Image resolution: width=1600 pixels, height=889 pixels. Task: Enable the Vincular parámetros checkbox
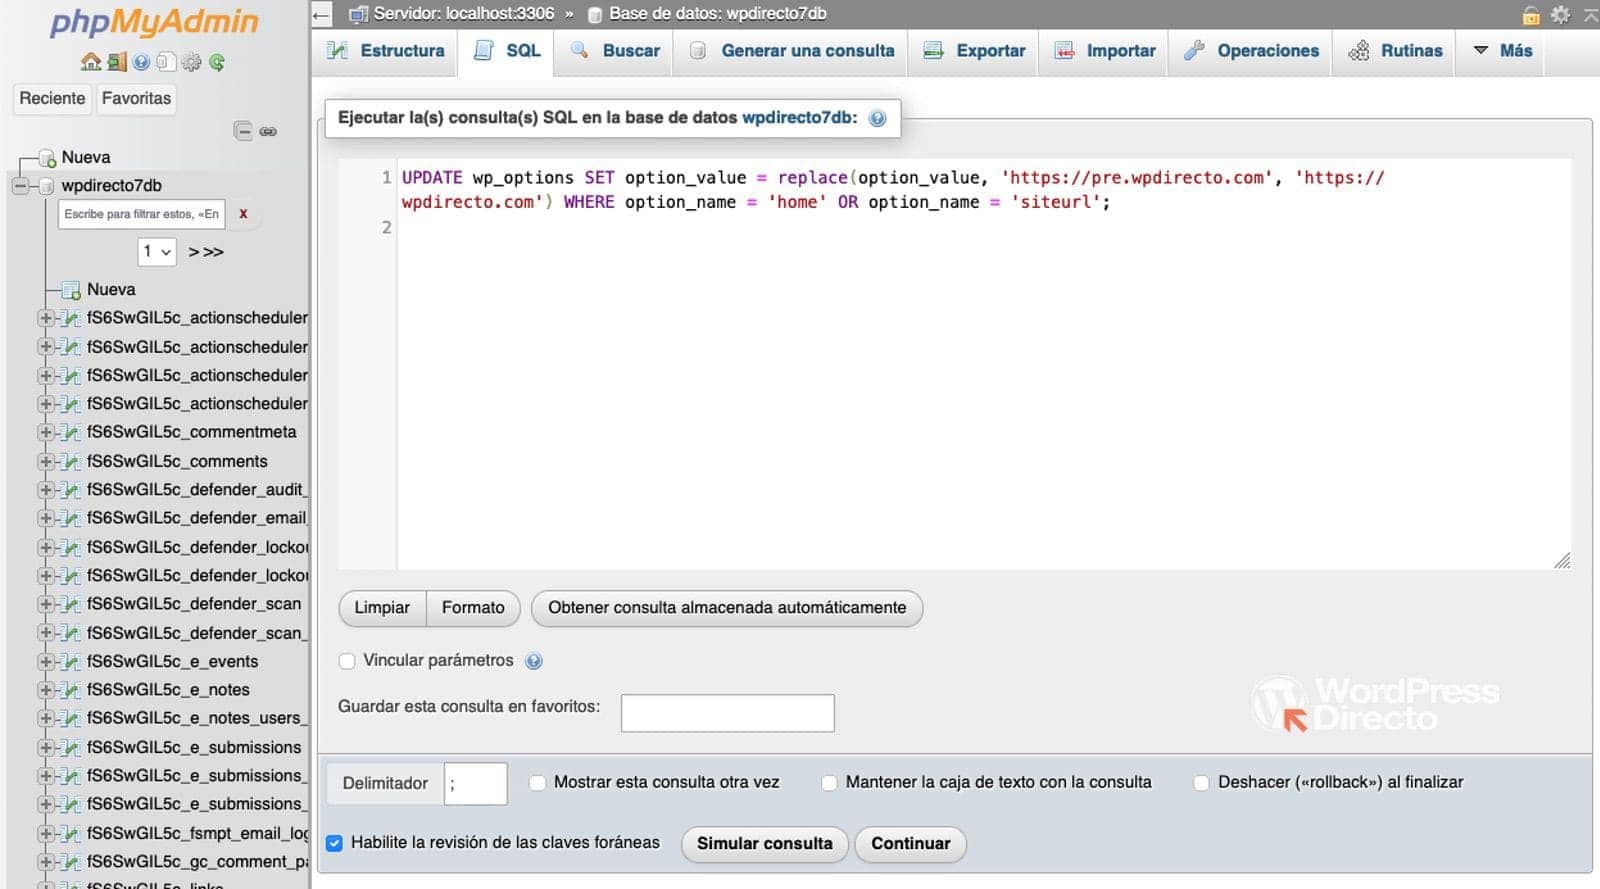point(347,661)
